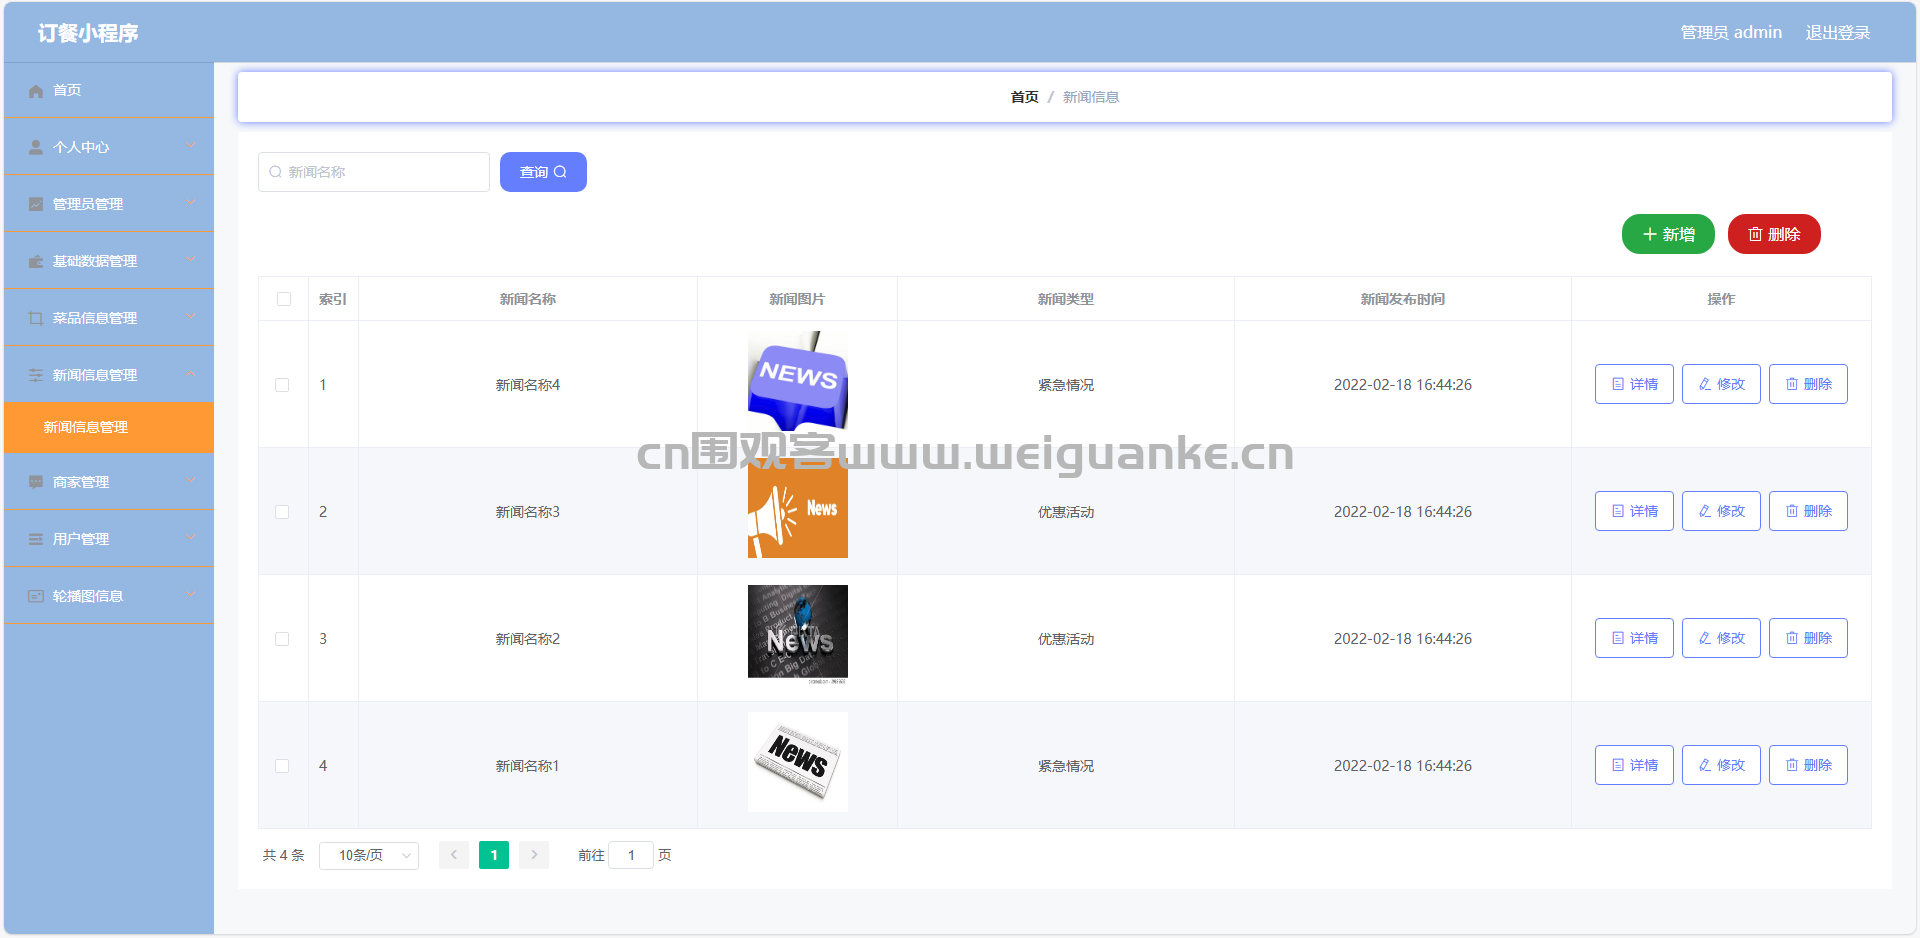Select page number 1 in pagination

pyautogui.click(x=494, y=855)
